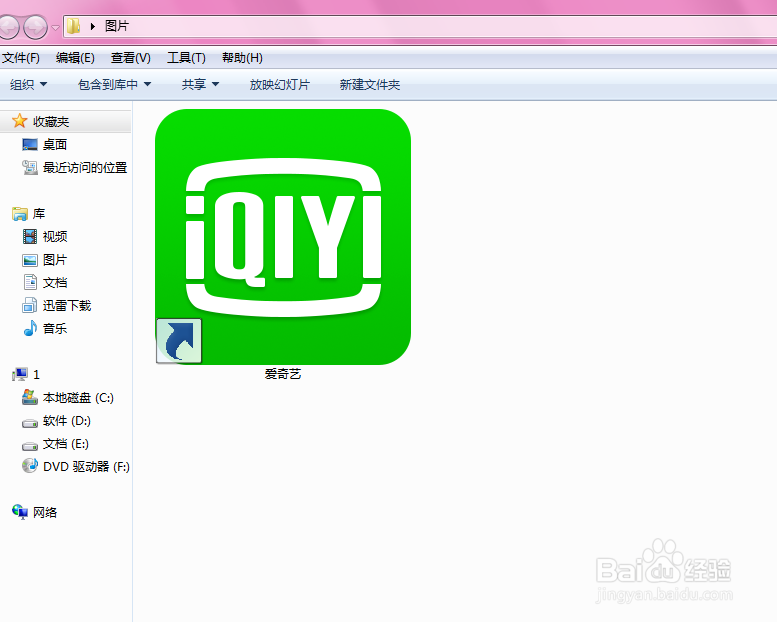This screenshot has height=622, width=777.
Task: Click the DVD 驱动器 (F:) disc icon
Action: [x=30, y=465]
